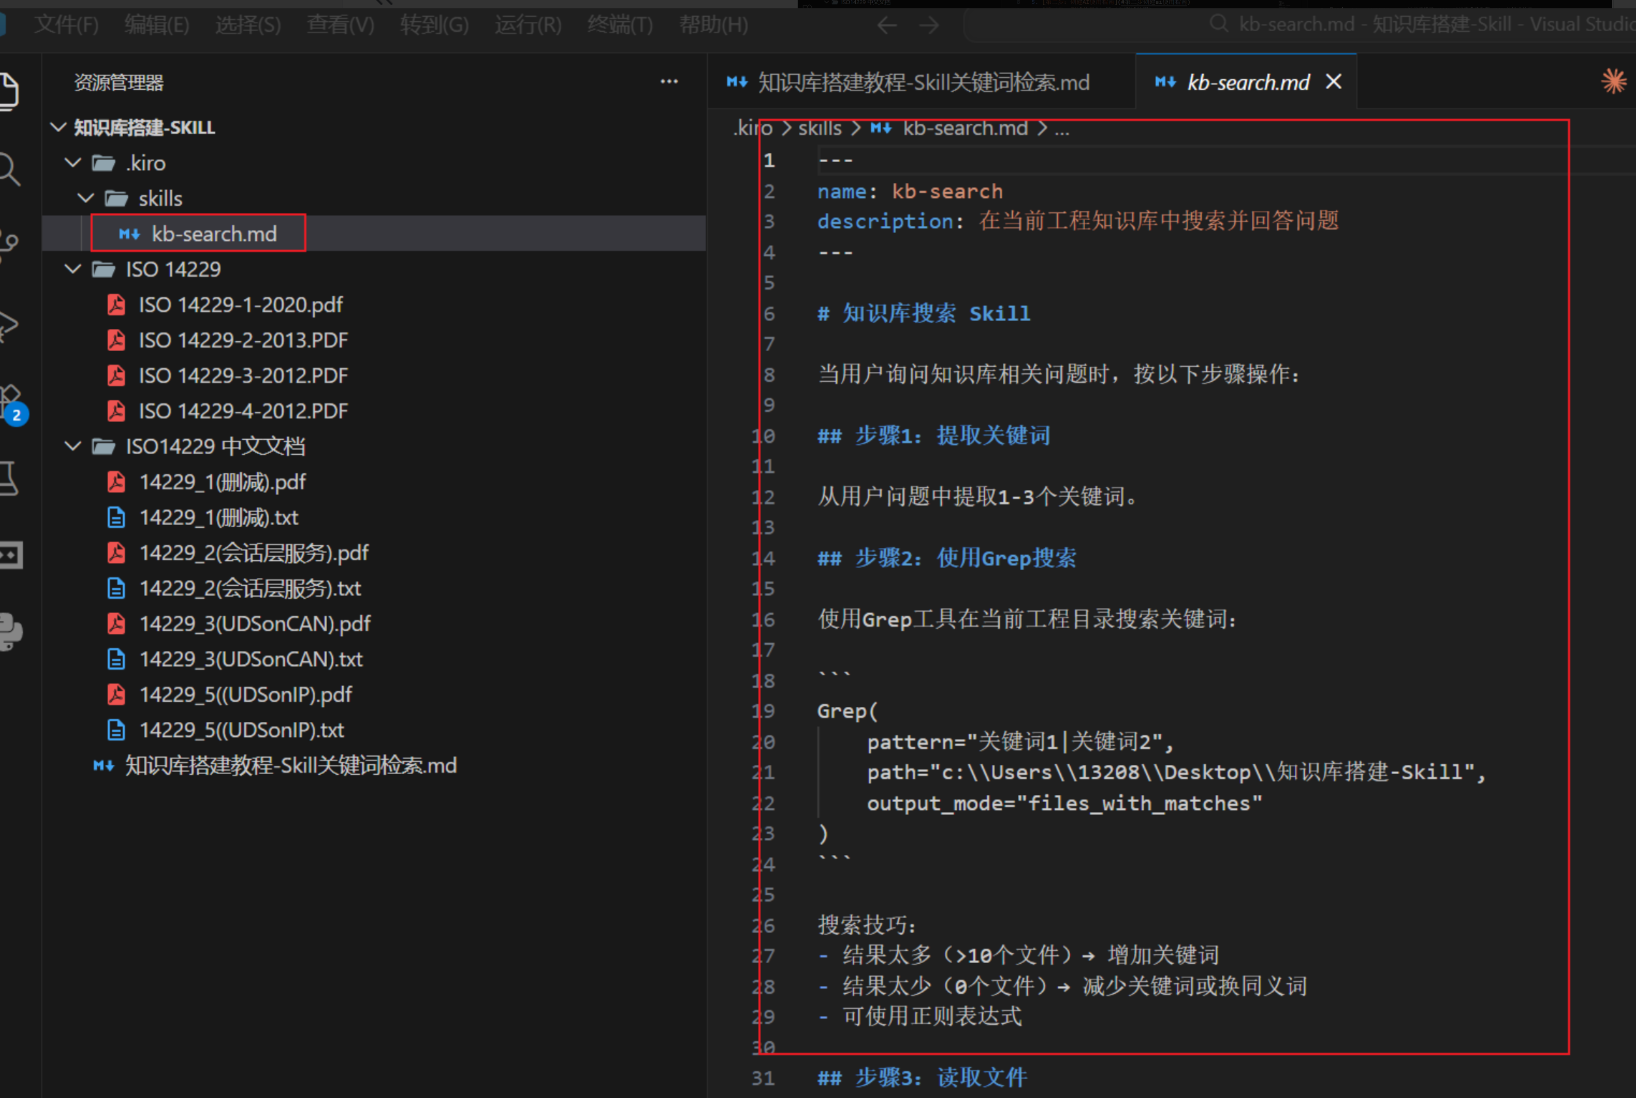Select the kb-search.md editor tab
The height and width of the screenshot is (1098, 1636).
(1248, 82)
